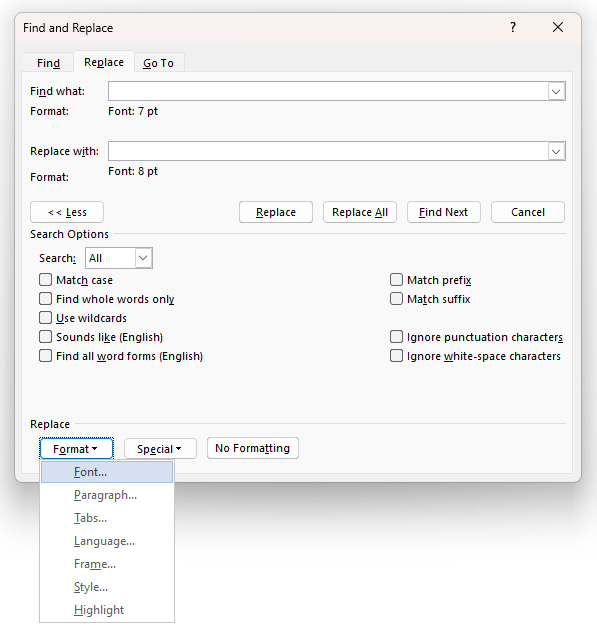Open the Special dropdown button
The height and width of the screenshot is (627, 597).
click(x=160, y=449)
